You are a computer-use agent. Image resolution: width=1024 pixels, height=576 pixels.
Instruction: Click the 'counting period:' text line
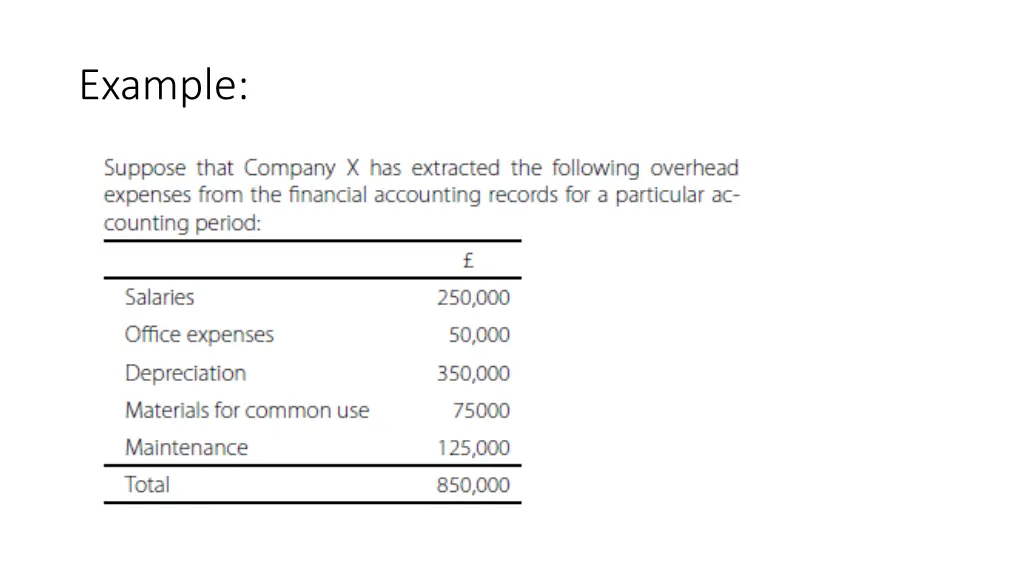pos(182,223)
